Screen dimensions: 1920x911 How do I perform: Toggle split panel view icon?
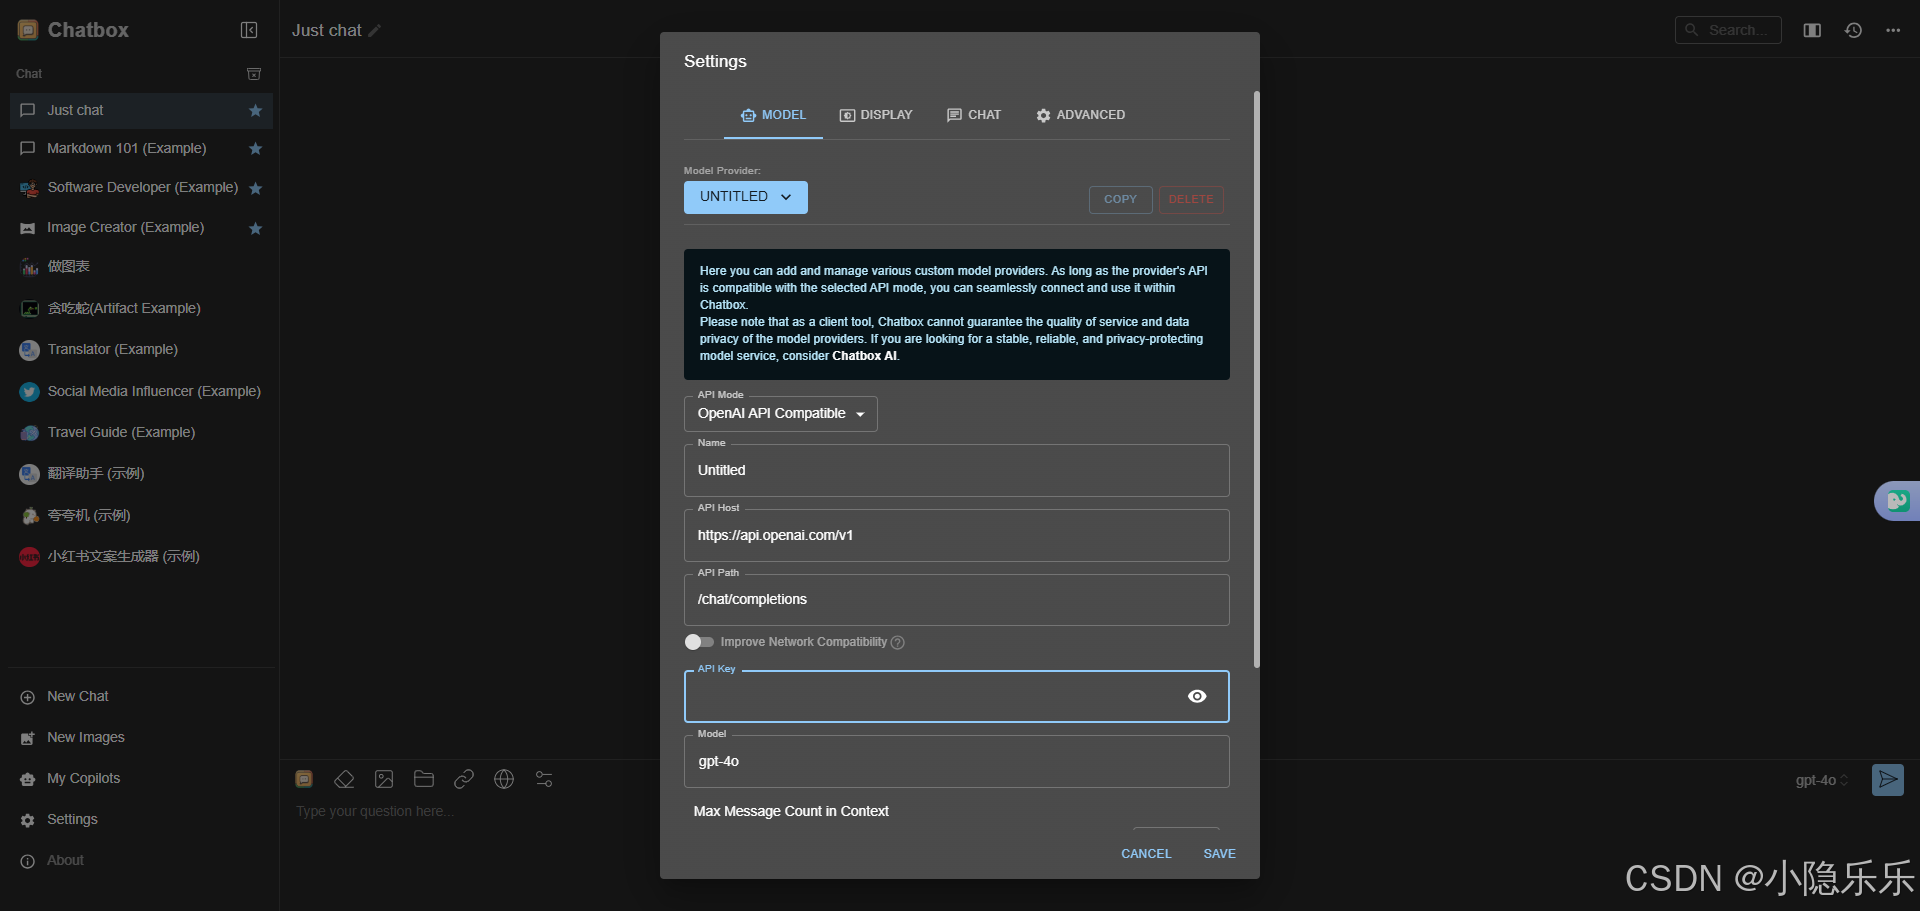pyautogui.click(x=1812, y=30)
